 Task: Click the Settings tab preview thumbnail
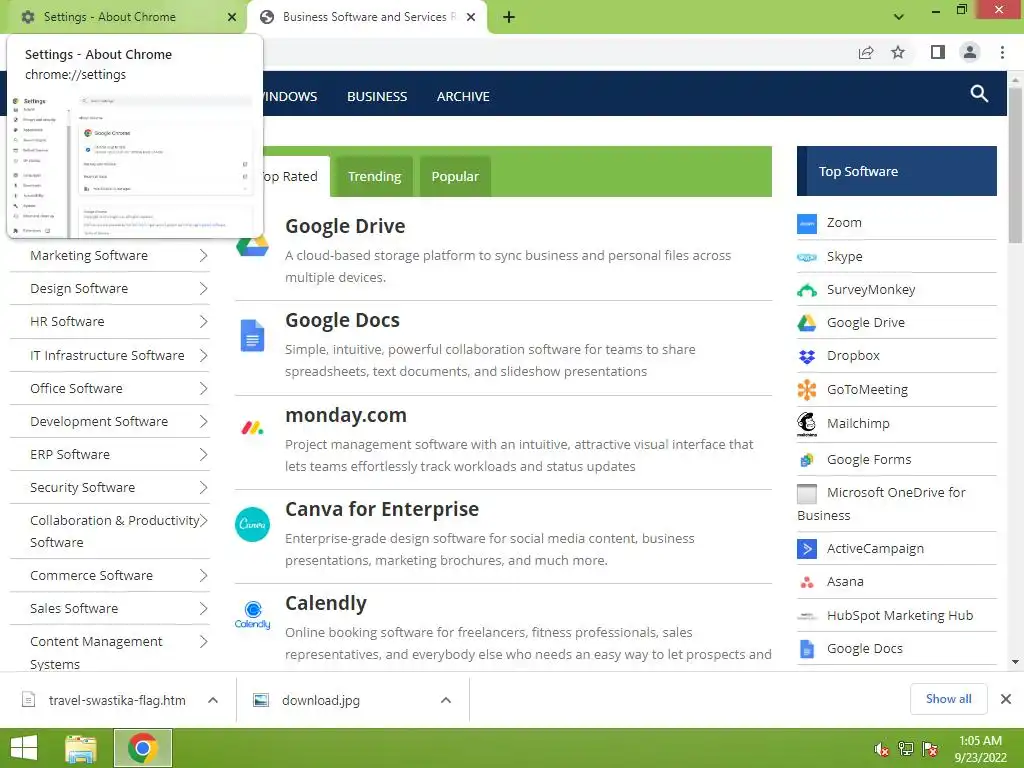(134, 165)
